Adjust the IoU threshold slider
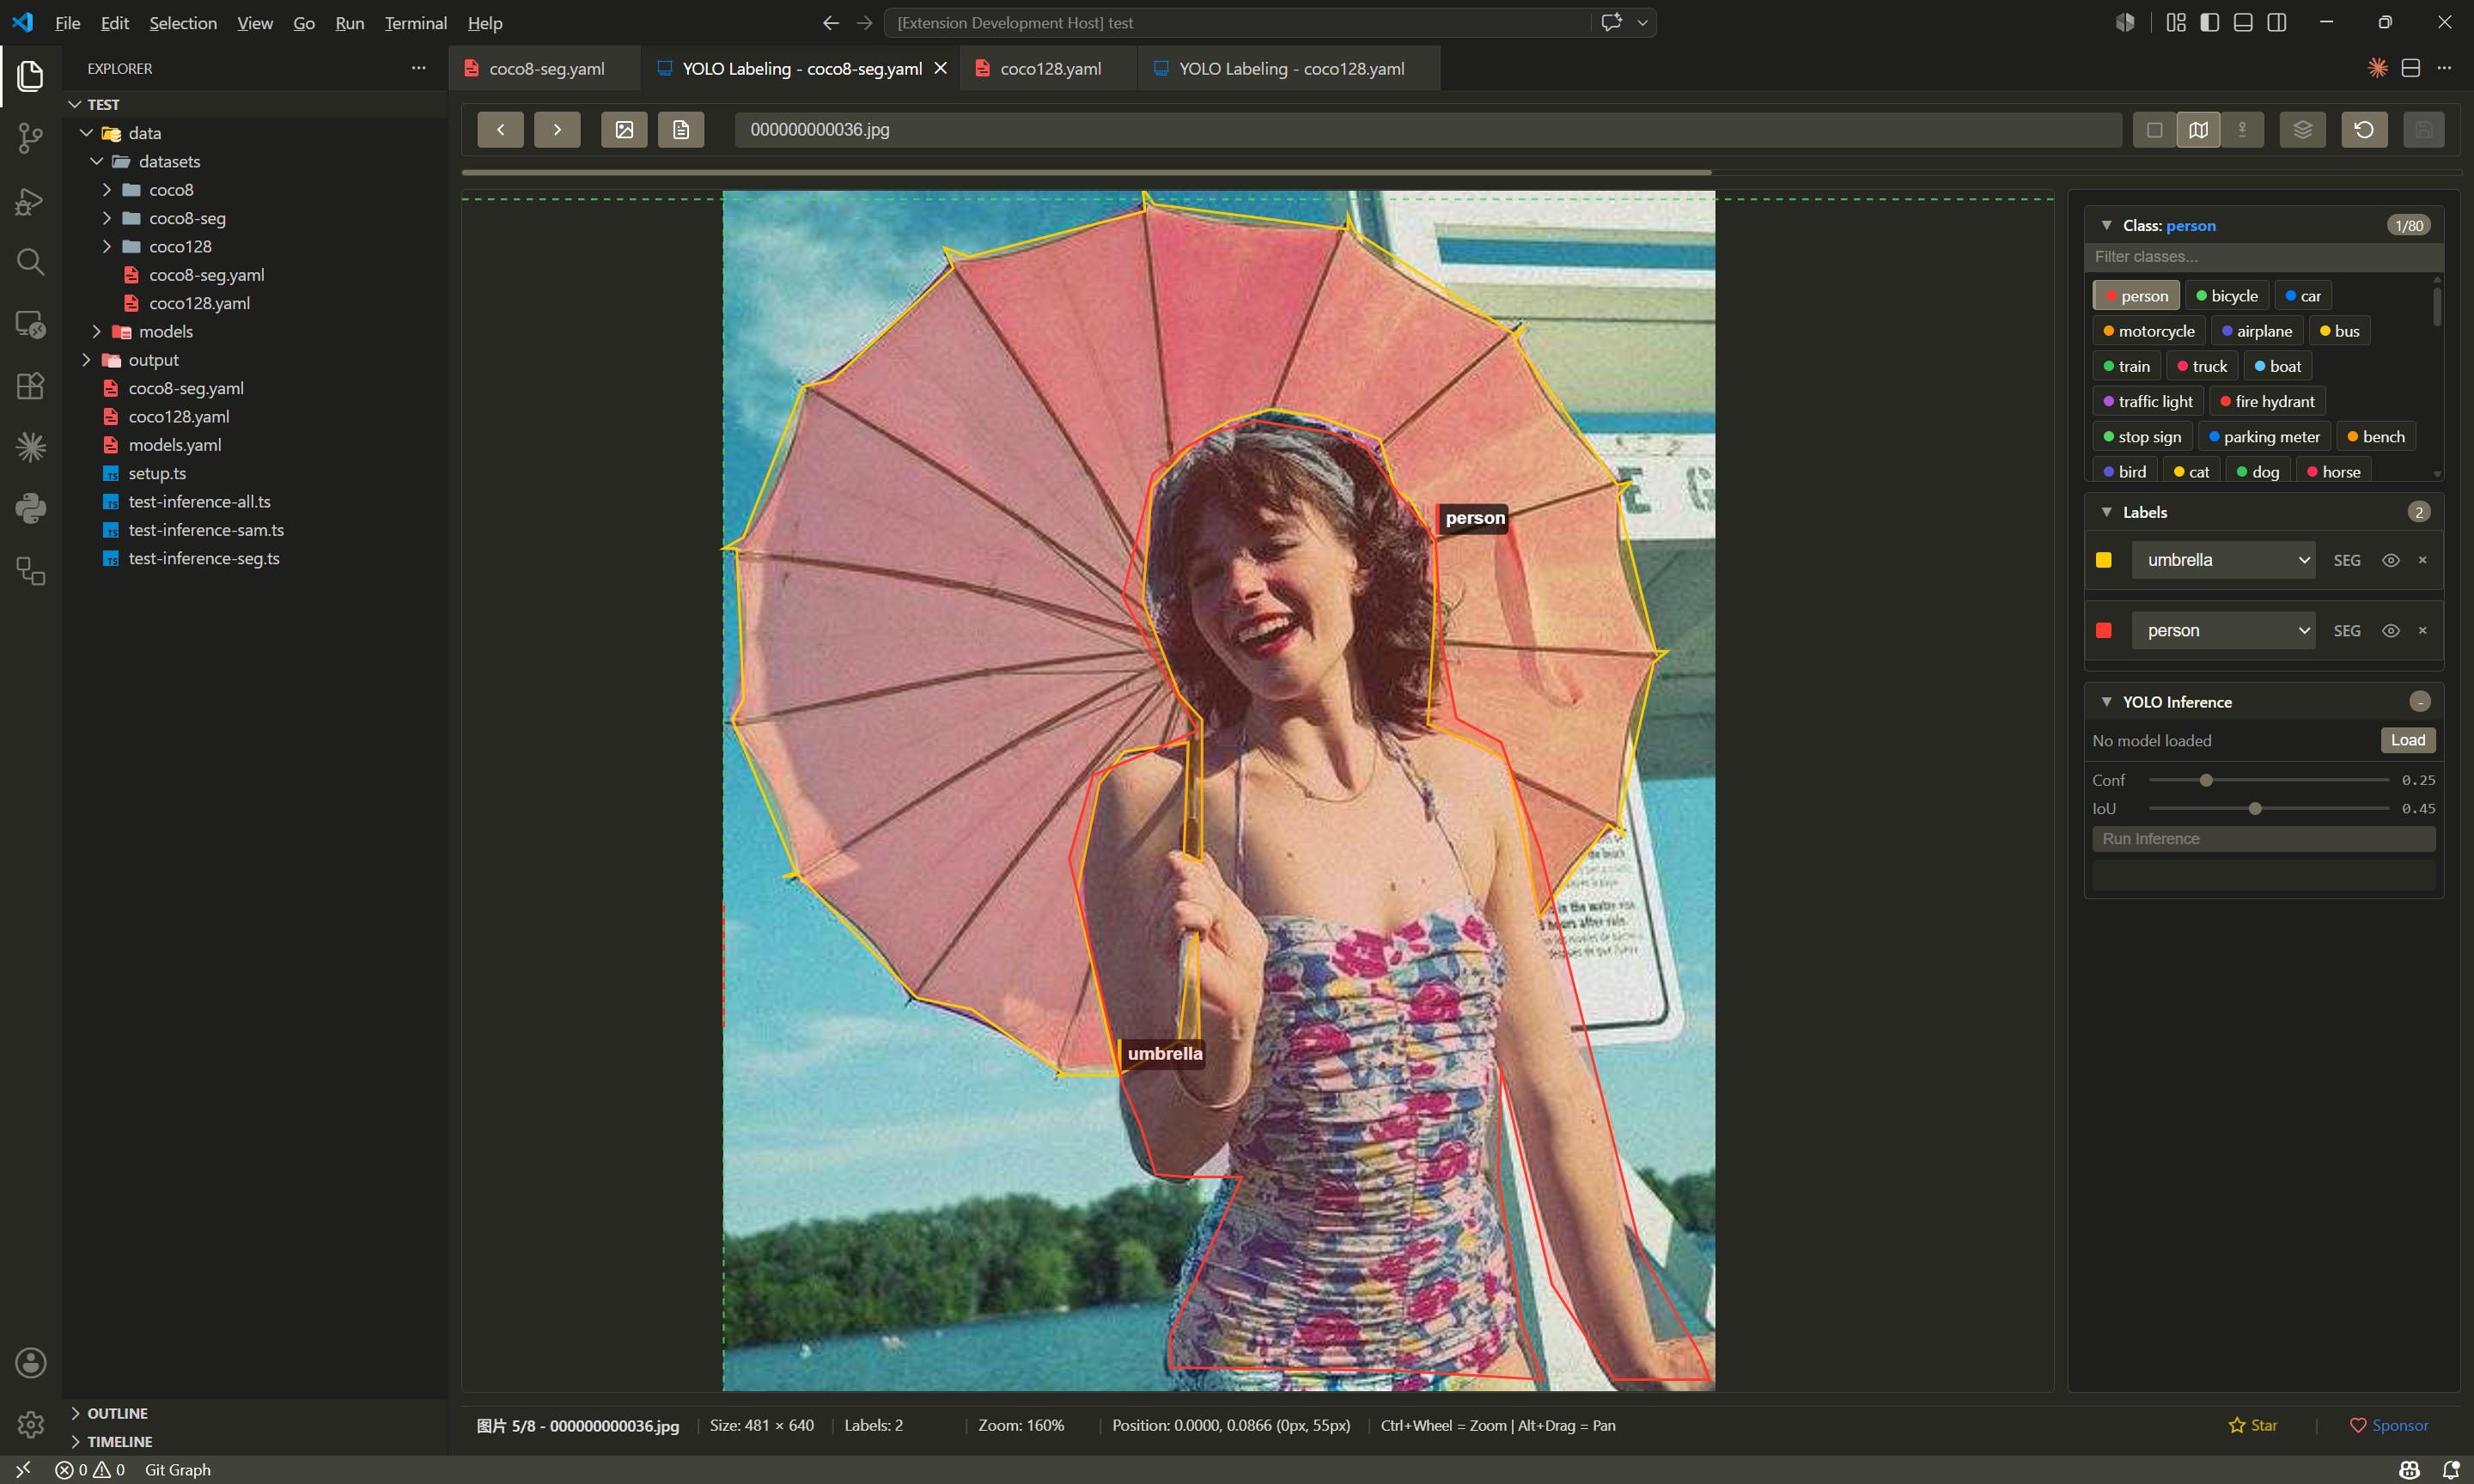Screen dimensions: 2474x1484 2268,808
